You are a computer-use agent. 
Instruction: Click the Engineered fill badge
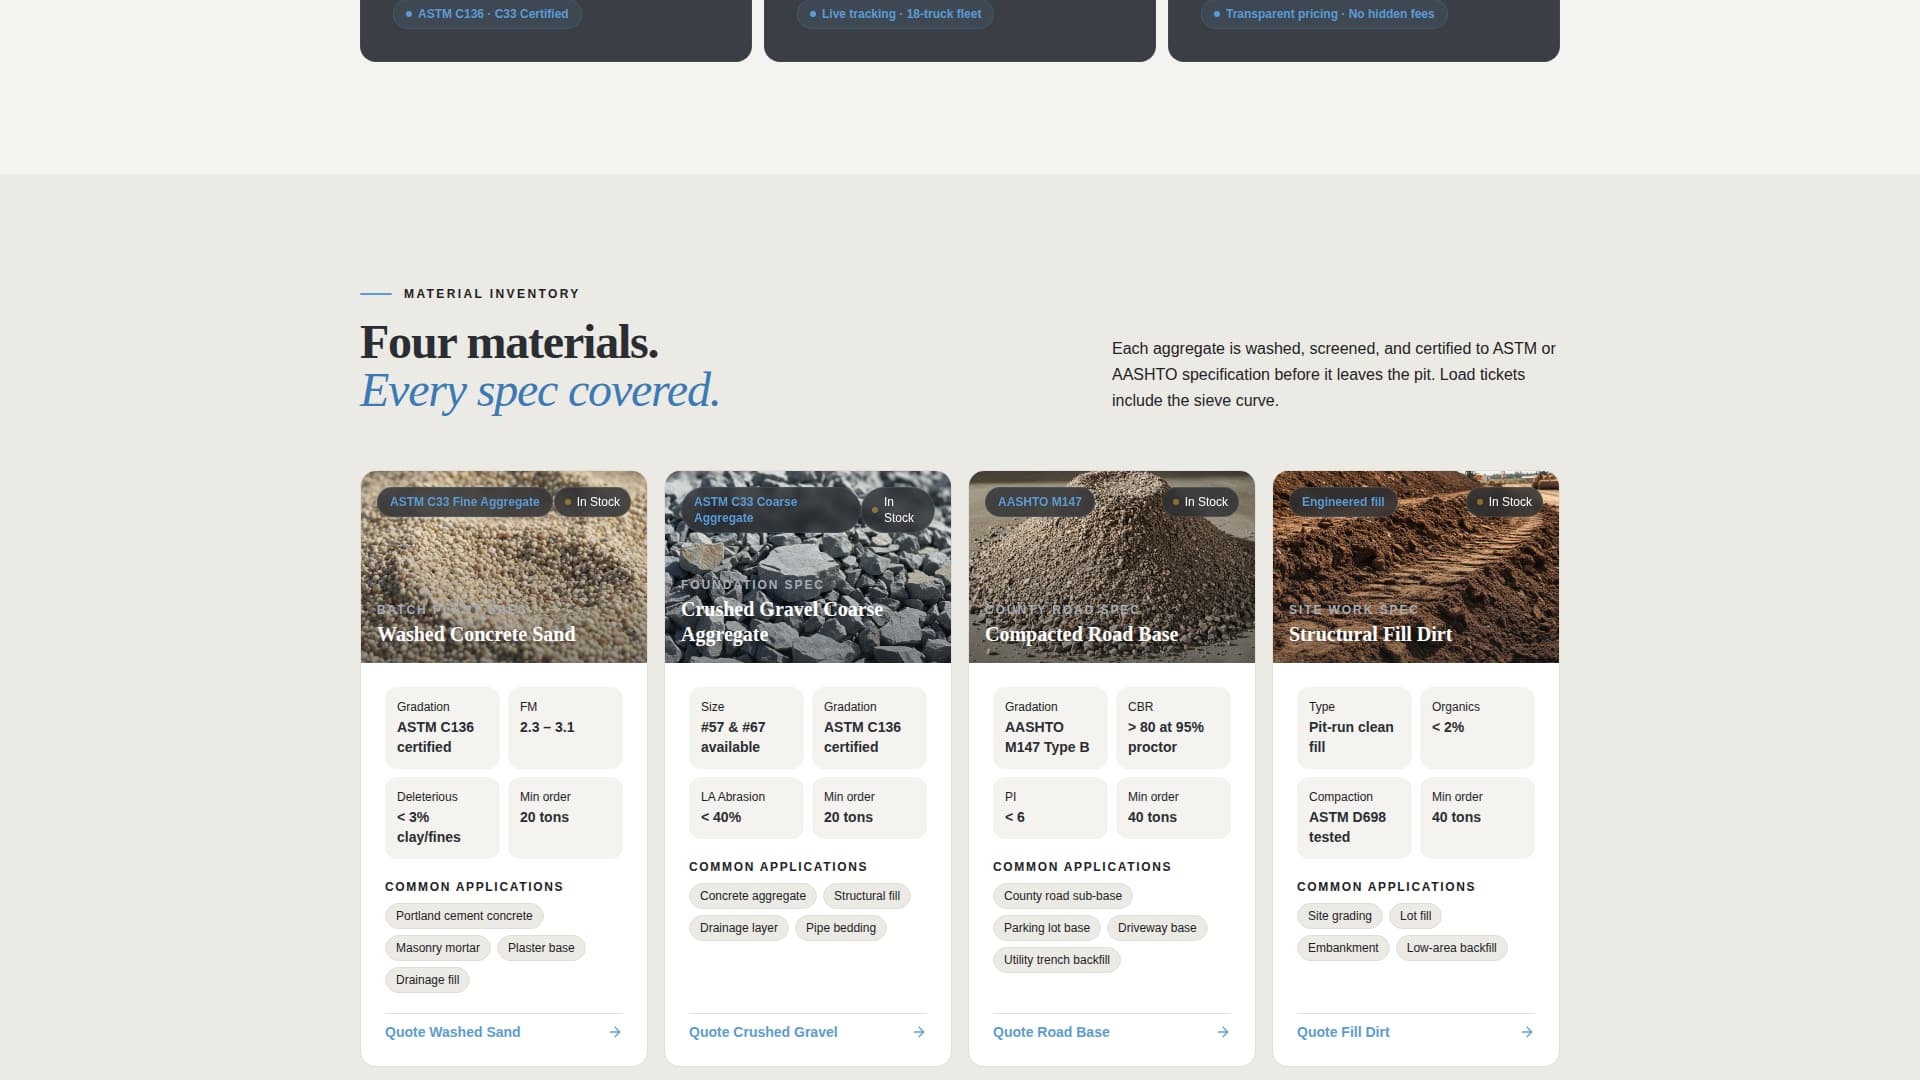(1342, 502)
